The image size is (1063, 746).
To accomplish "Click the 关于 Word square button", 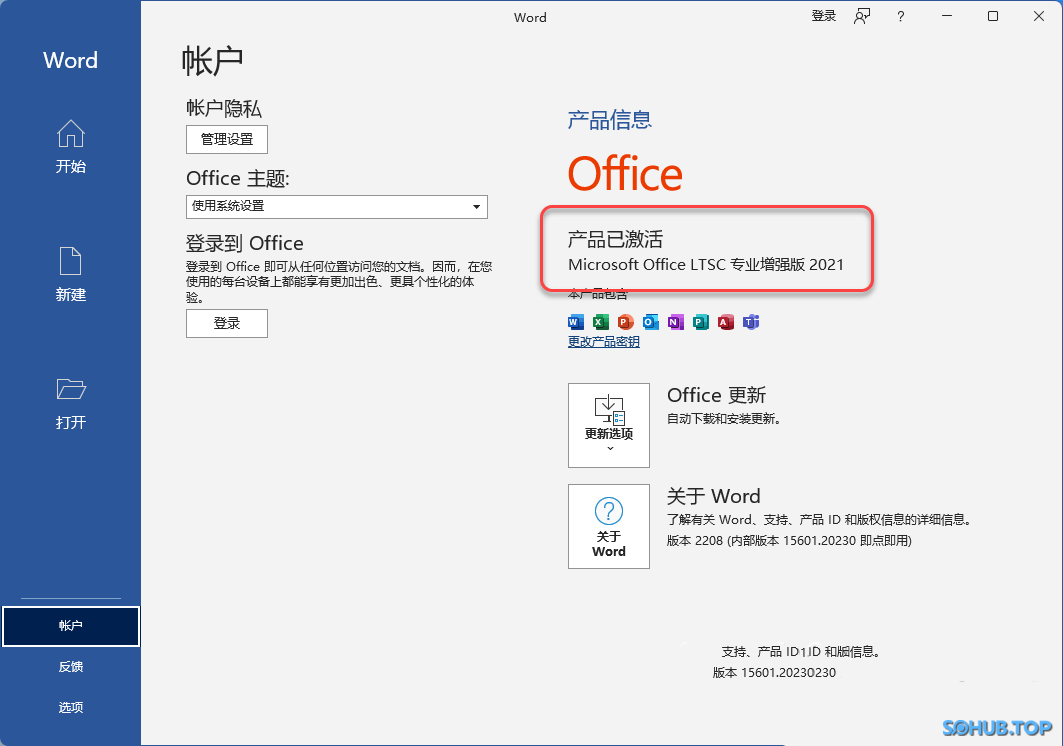I will click(609, 526).
